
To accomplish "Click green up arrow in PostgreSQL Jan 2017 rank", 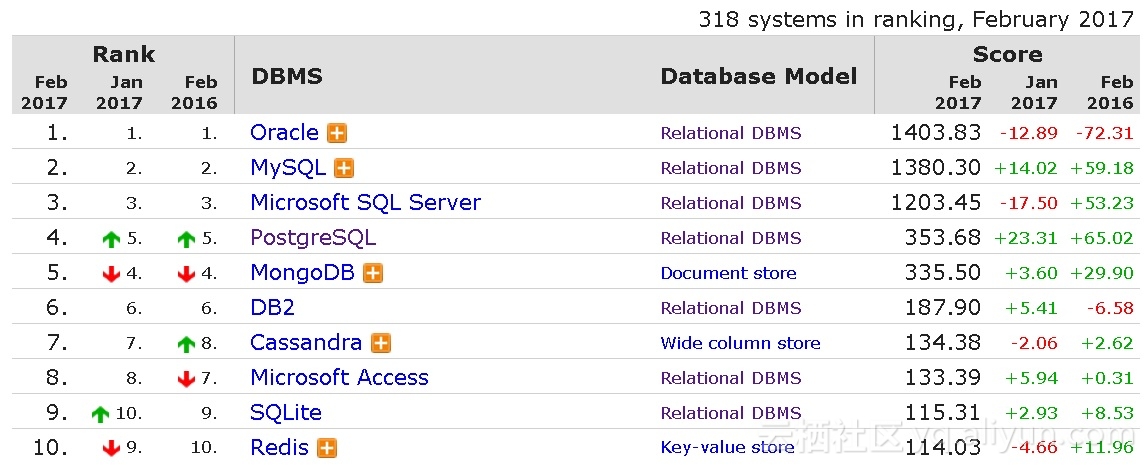I will tap(111, 239).
